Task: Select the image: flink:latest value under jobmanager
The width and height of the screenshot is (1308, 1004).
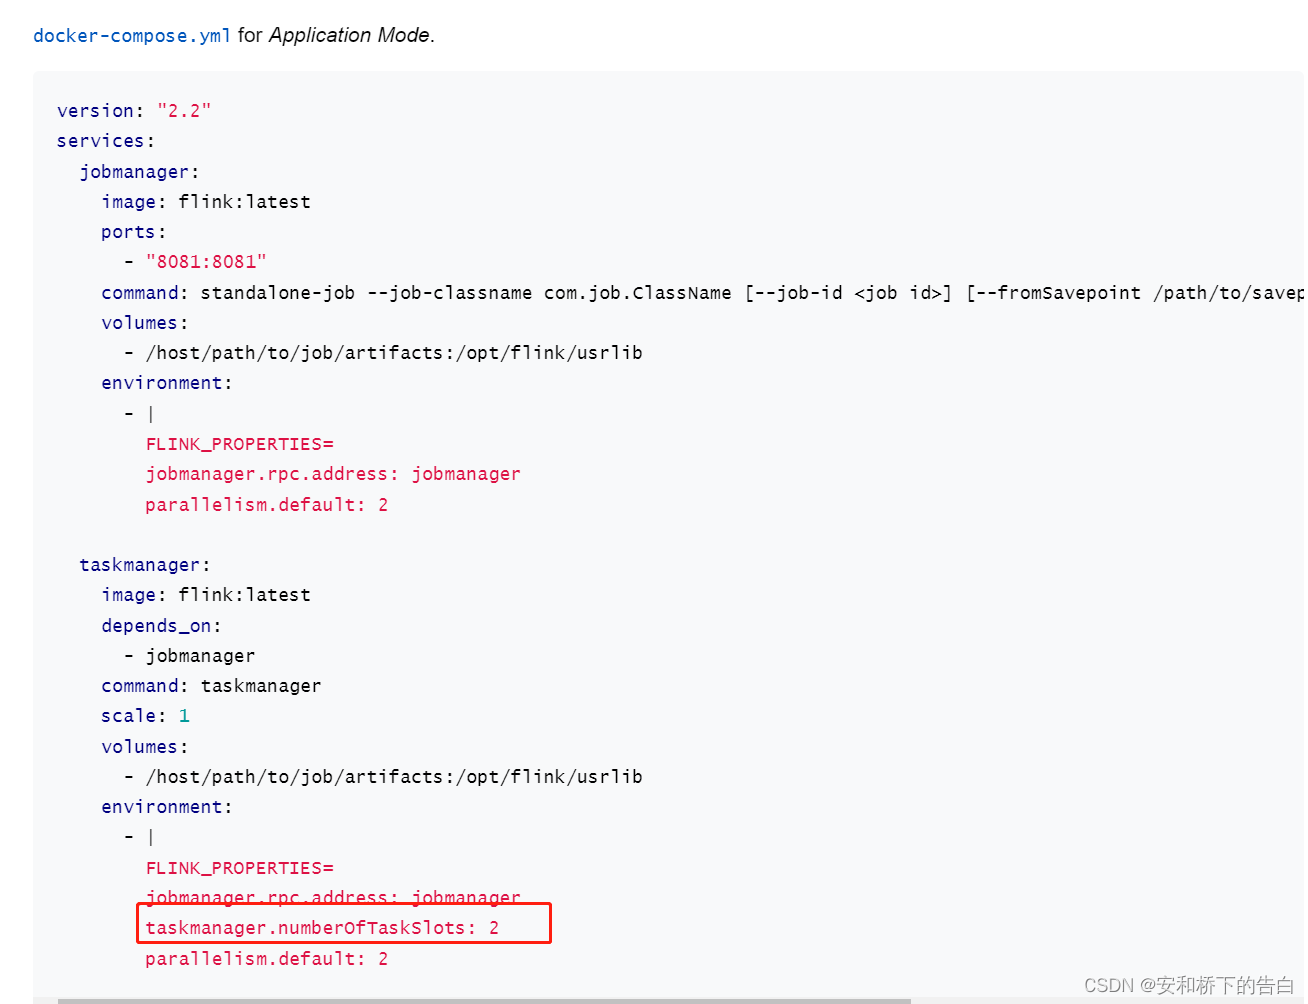Action: pos(243,201)
